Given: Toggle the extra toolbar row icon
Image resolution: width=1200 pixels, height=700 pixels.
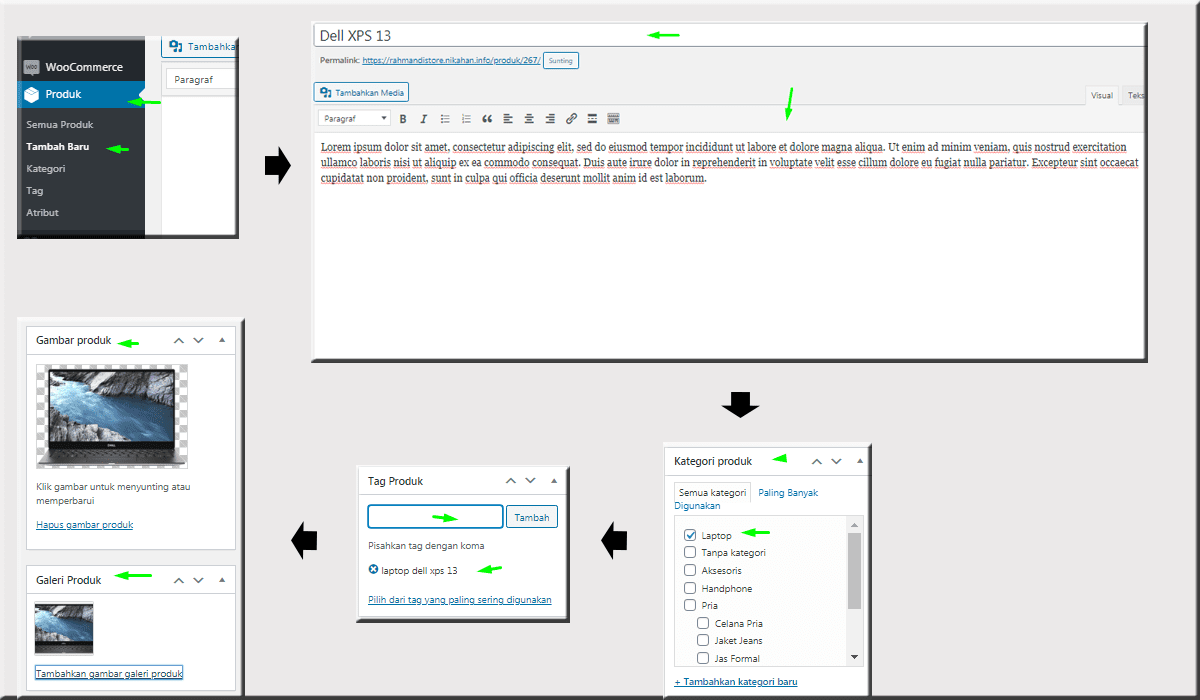Looking at the screenshot, I should tap(613, 118).
